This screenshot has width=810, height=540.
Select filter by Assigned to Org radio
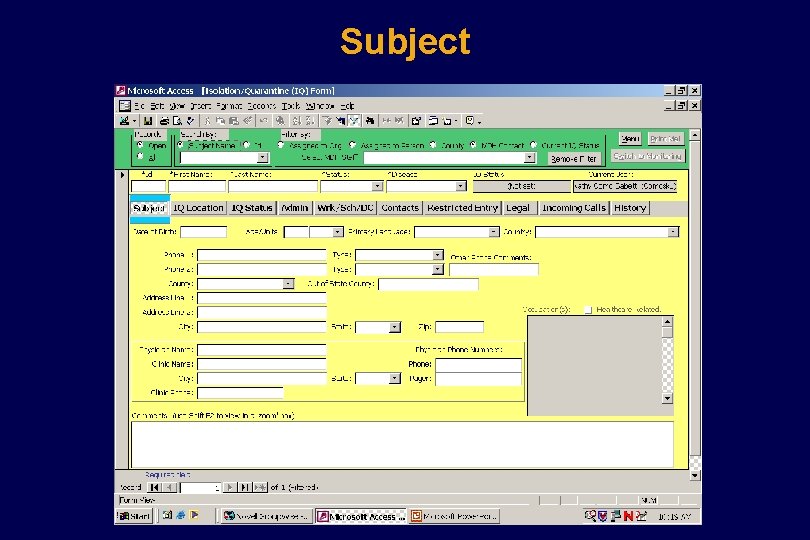(281, 145)
